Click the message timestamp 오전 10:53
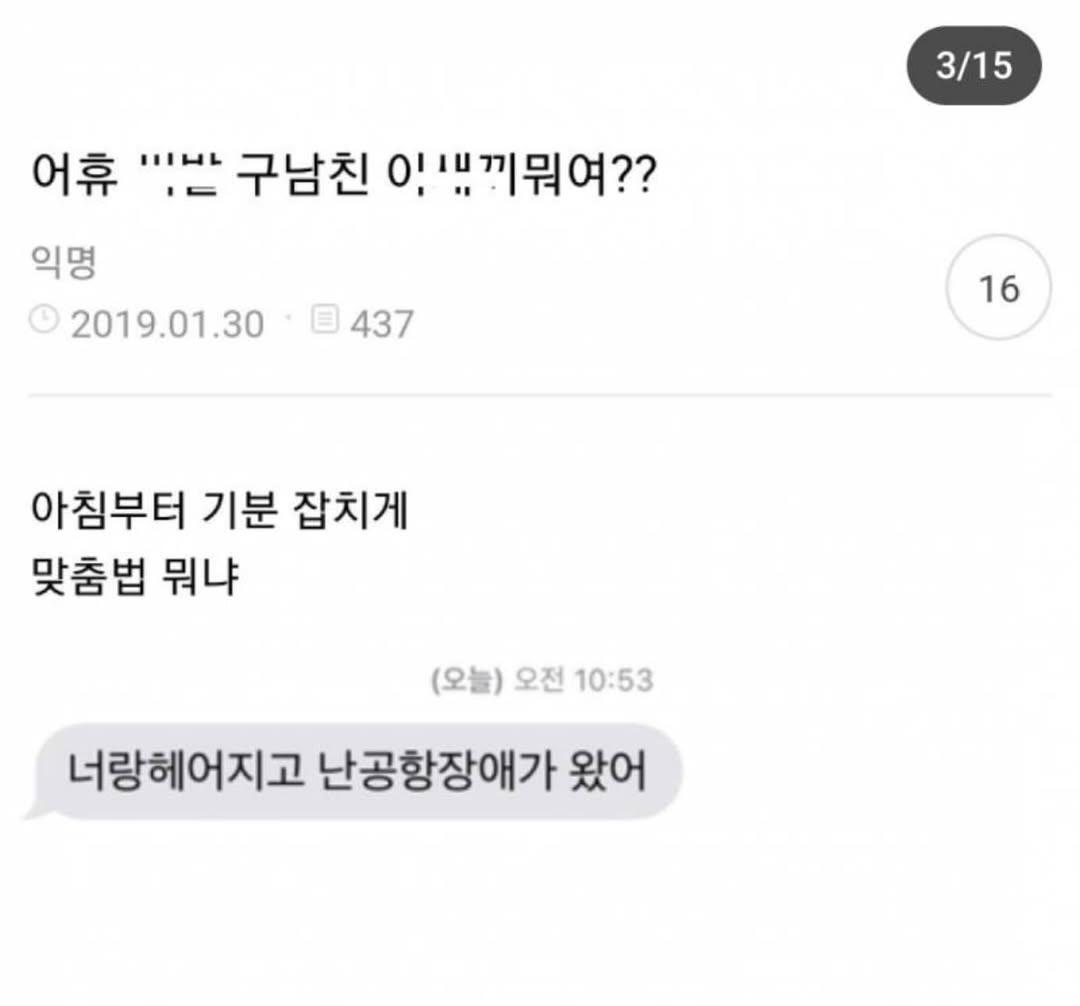The height and width of the screenshot is (1006, 1080). tap(584, 680)
